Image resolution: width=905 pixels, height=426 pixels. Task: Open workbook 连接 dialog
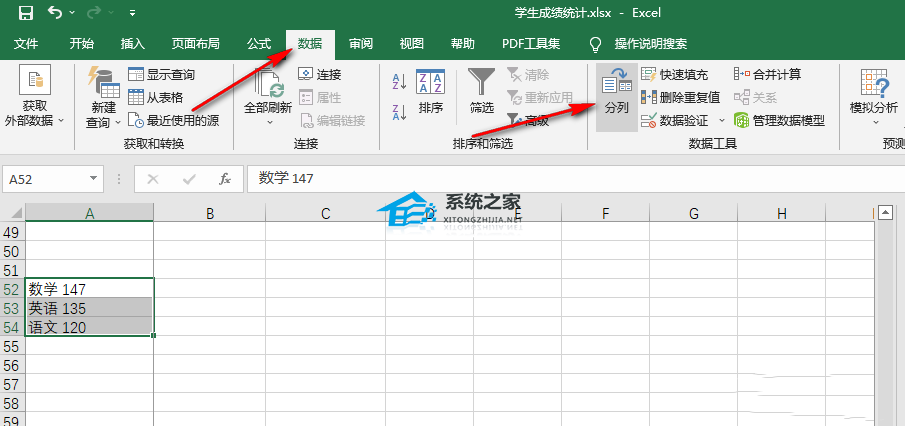(320, 74)
